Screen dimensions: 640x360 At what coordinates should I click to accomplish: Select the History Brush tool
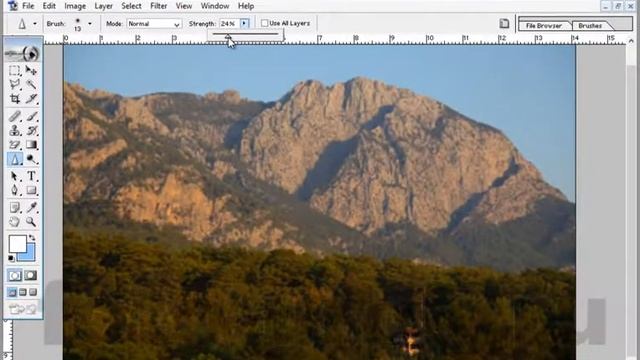click(31, 131)
